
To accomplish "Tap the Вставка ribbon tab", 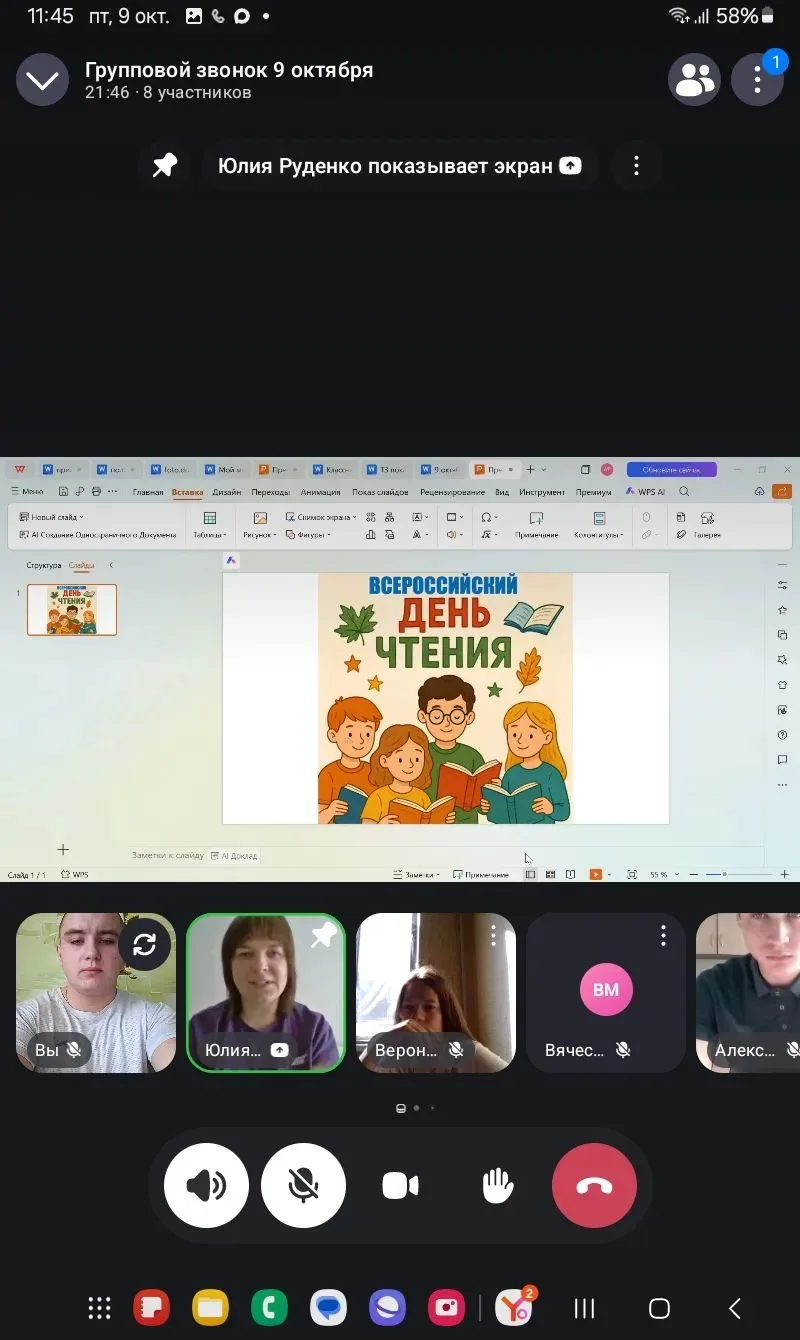I will coord(187,492).
